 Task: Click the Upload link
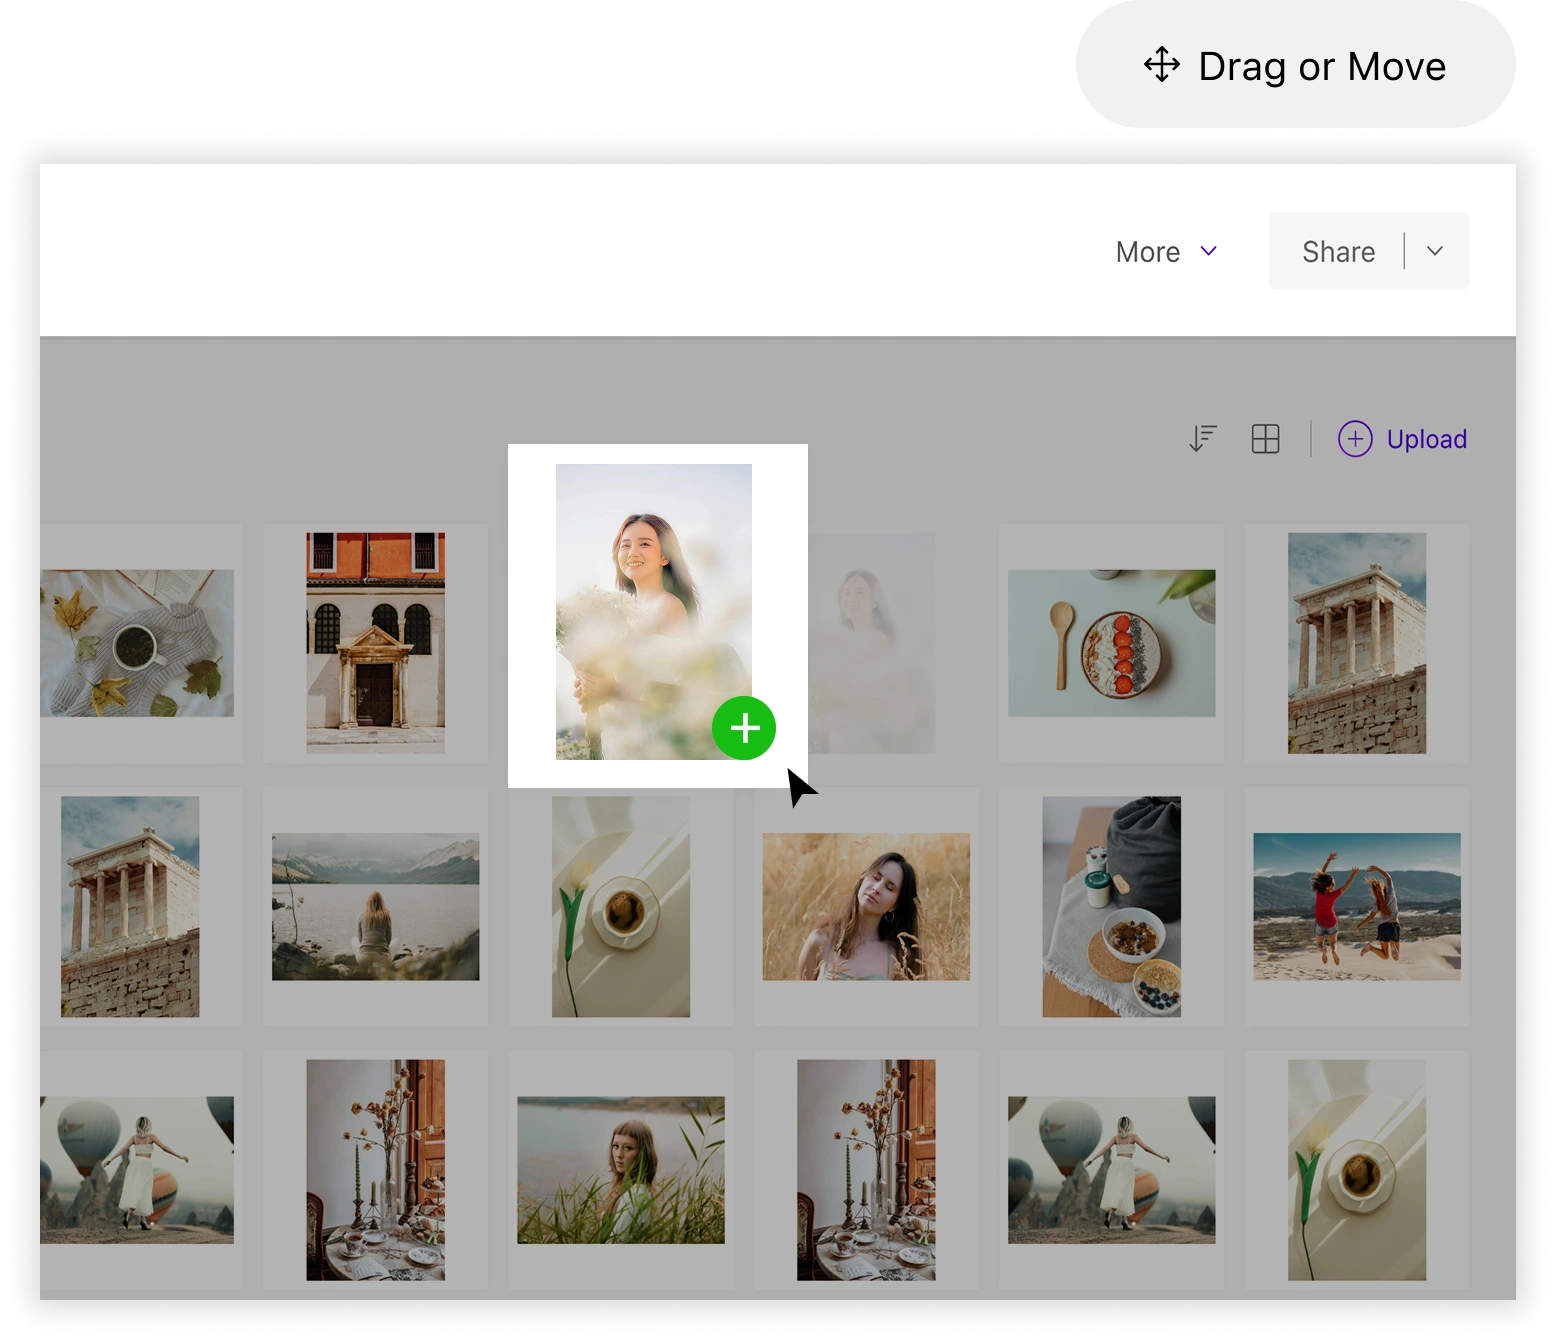1426,439
